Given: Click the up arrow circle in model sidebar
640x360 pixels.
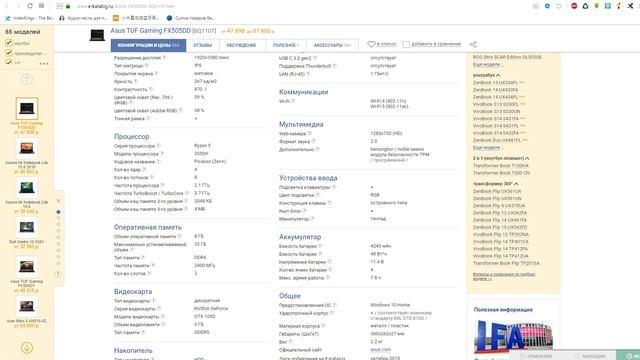Looking at the screenshot, I should coord(27,79).
